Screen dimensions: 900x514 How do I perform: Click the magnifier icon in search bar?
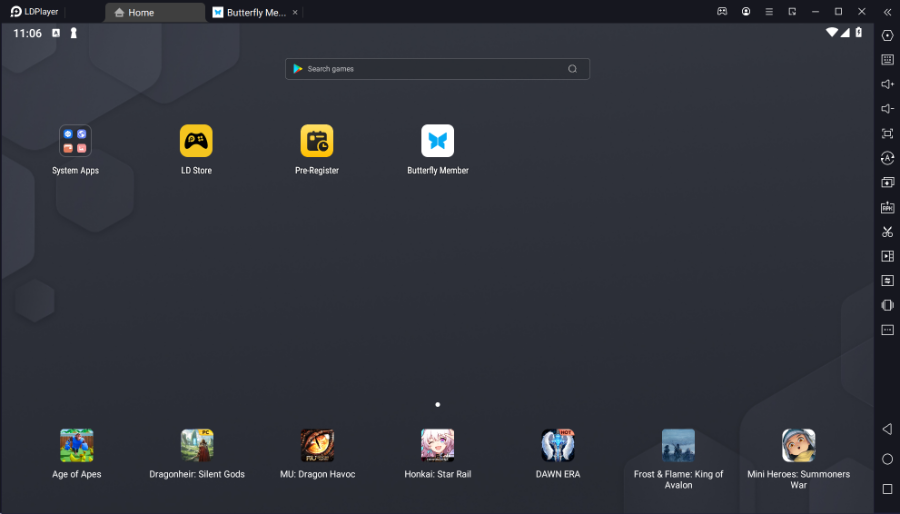pyautogui.click(x=572, y=69)
